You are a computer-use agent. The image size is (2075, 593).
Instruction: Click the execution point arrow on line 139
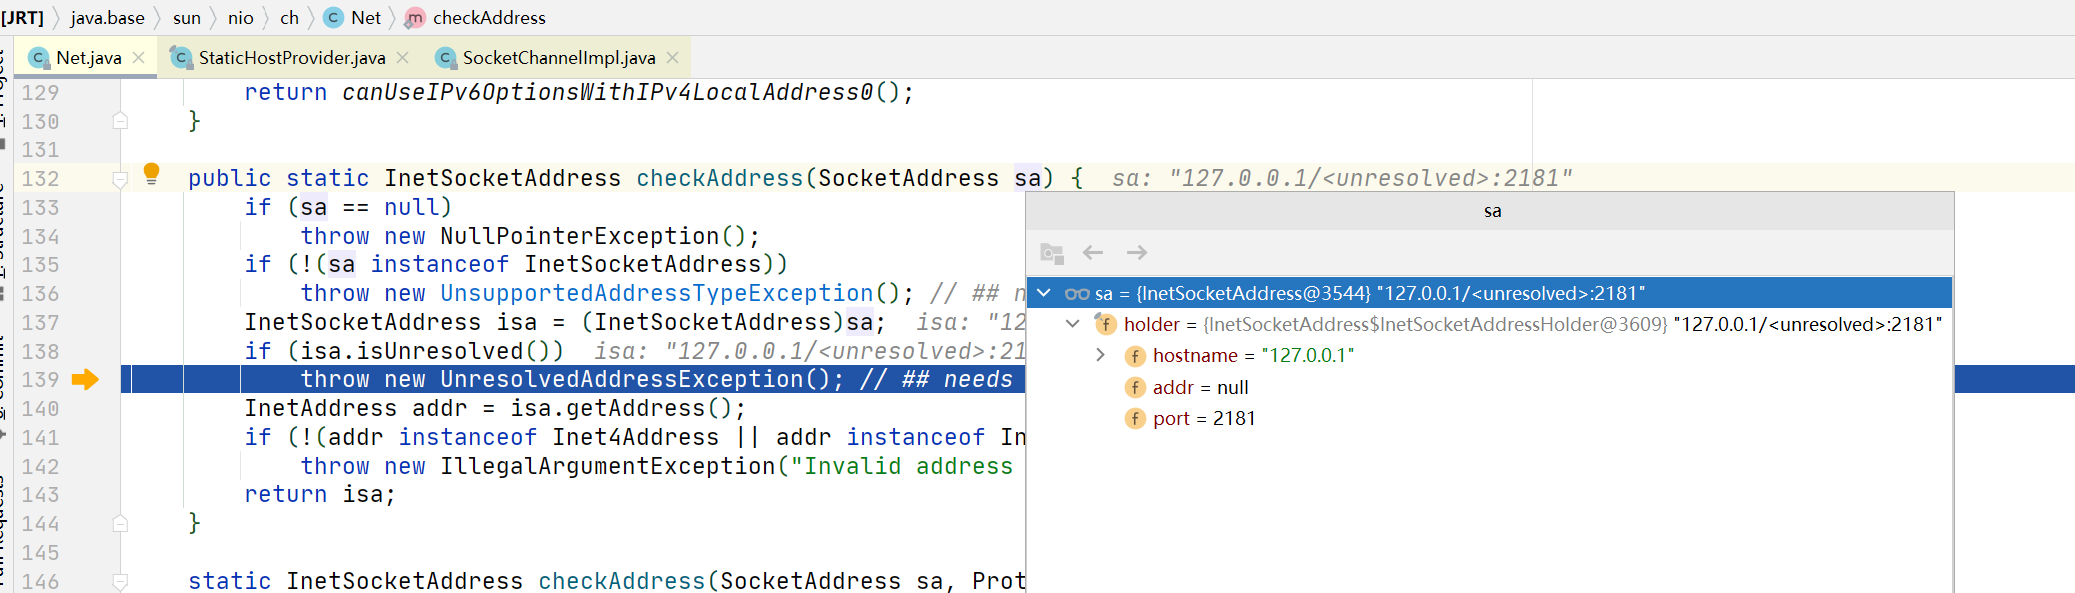tap(85, 379)
